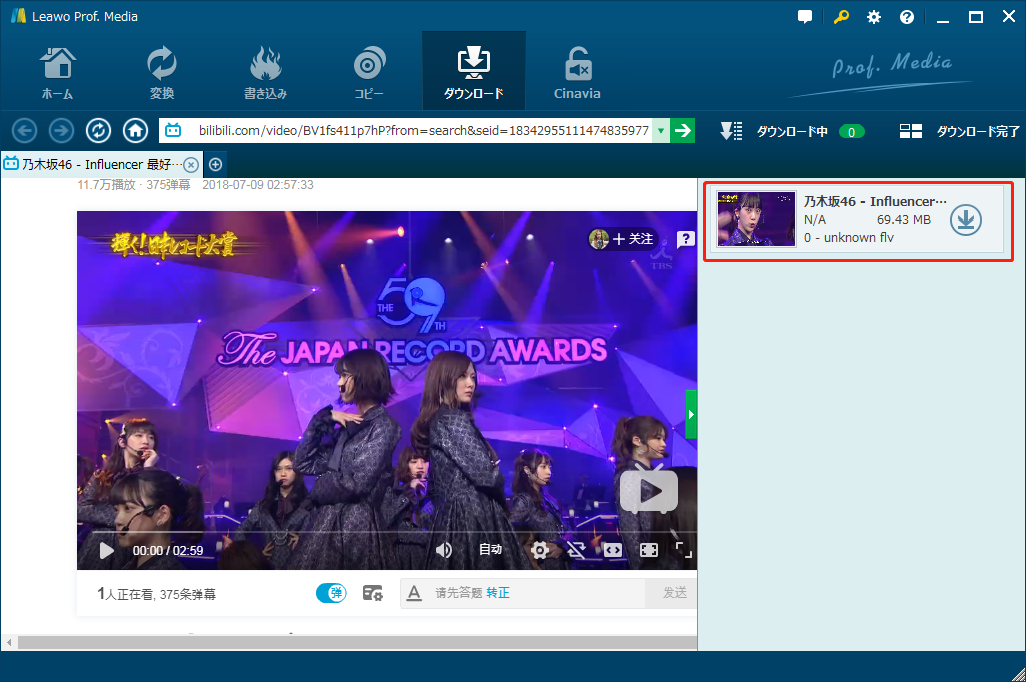Open the help question mark icon
This screenshot has height=682, width=1026.
[907, 17]
